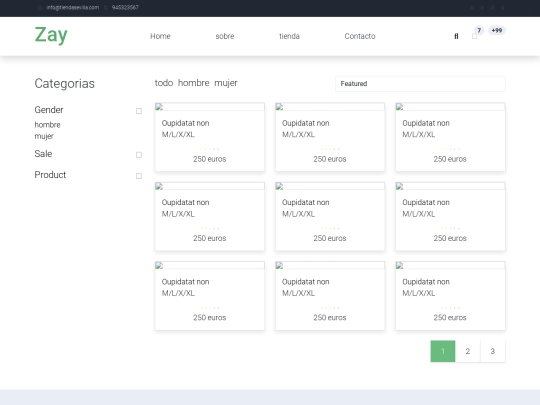Viewport: 540px width, 405px height.
Task: Open search via the icon beside Contacto
Action: 456,36
